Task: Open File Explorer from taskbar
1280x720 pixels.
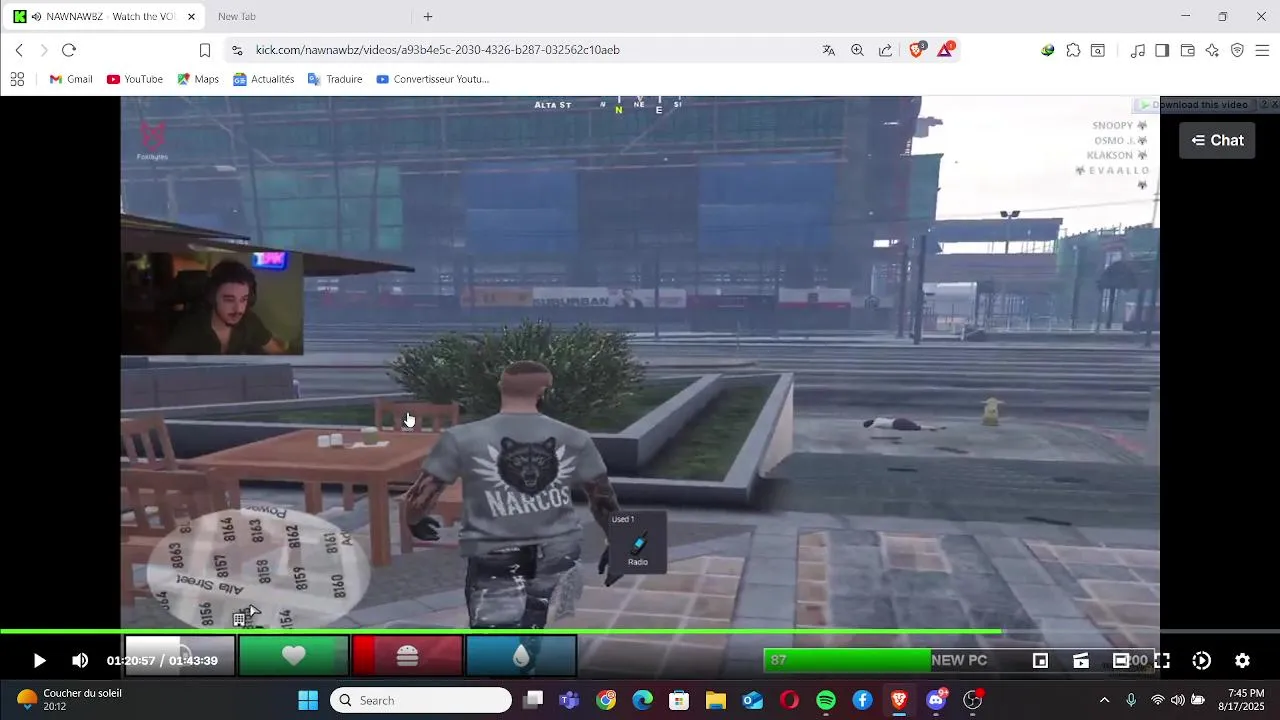Action: tap(716, 700)
